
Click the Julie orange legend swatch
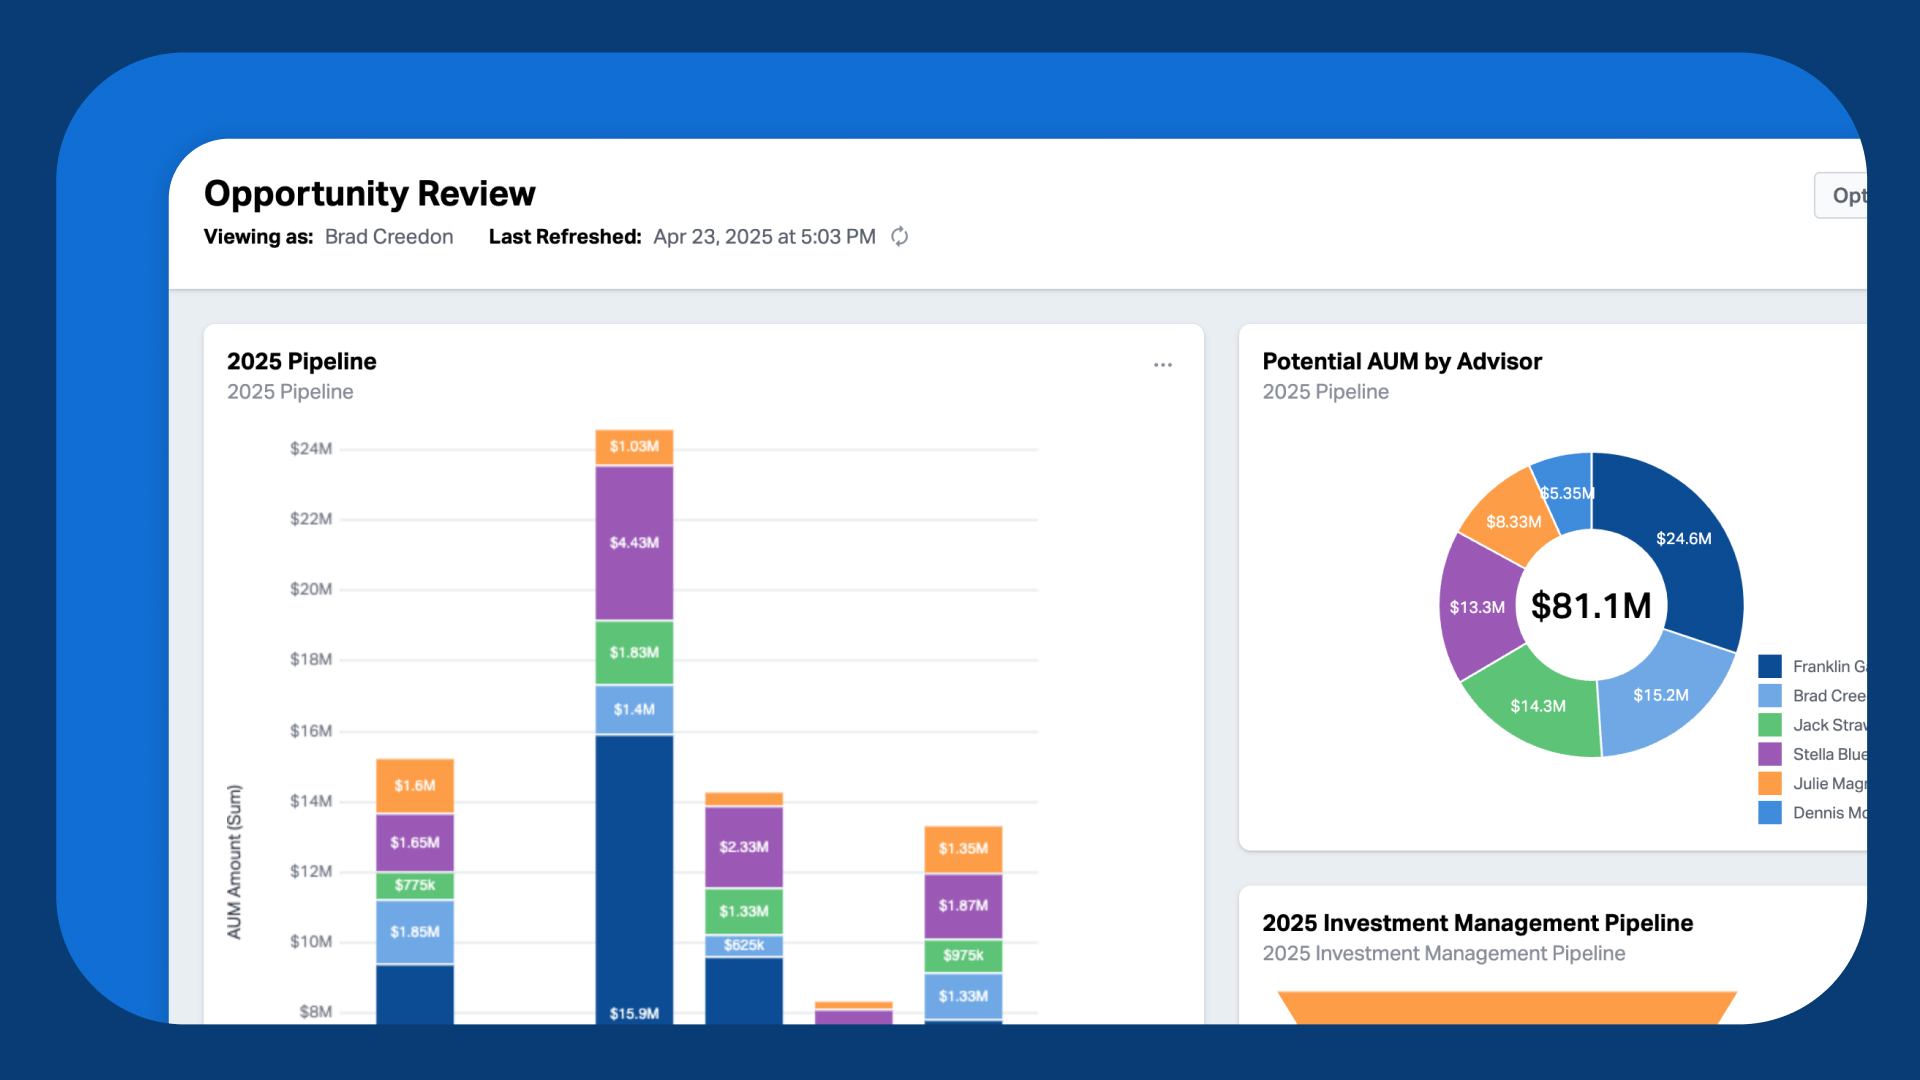1769,783
